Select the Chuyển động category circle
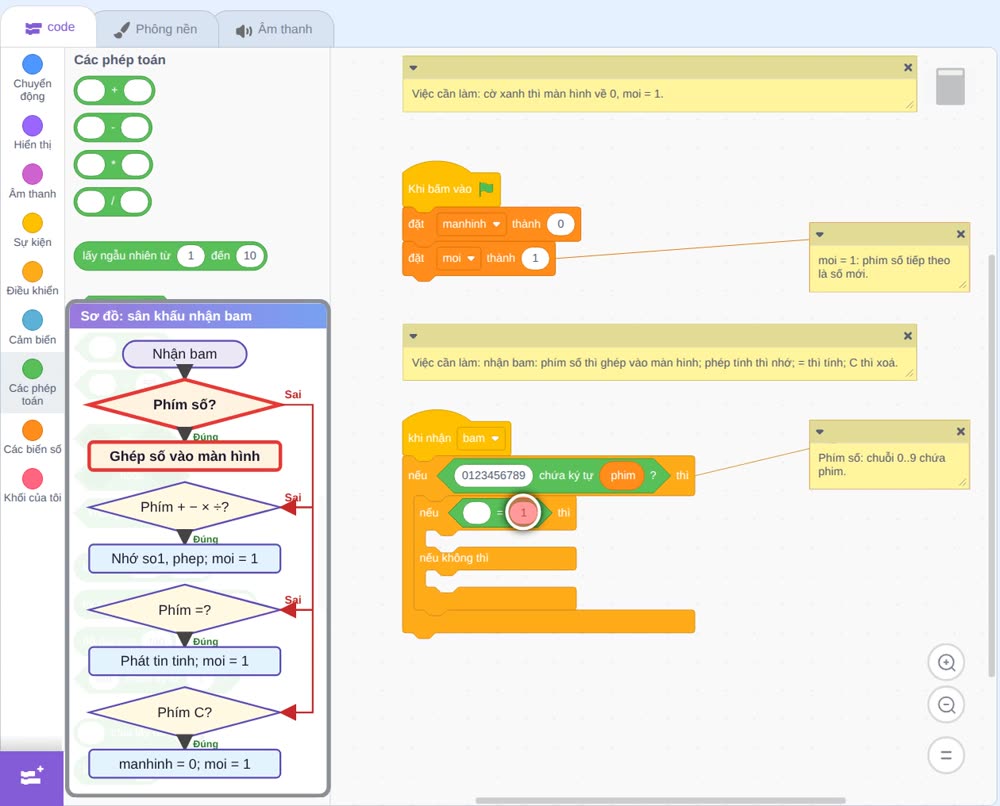Image resolution: width=1000 pixels, height=806 pixels. tap(33, 64)
